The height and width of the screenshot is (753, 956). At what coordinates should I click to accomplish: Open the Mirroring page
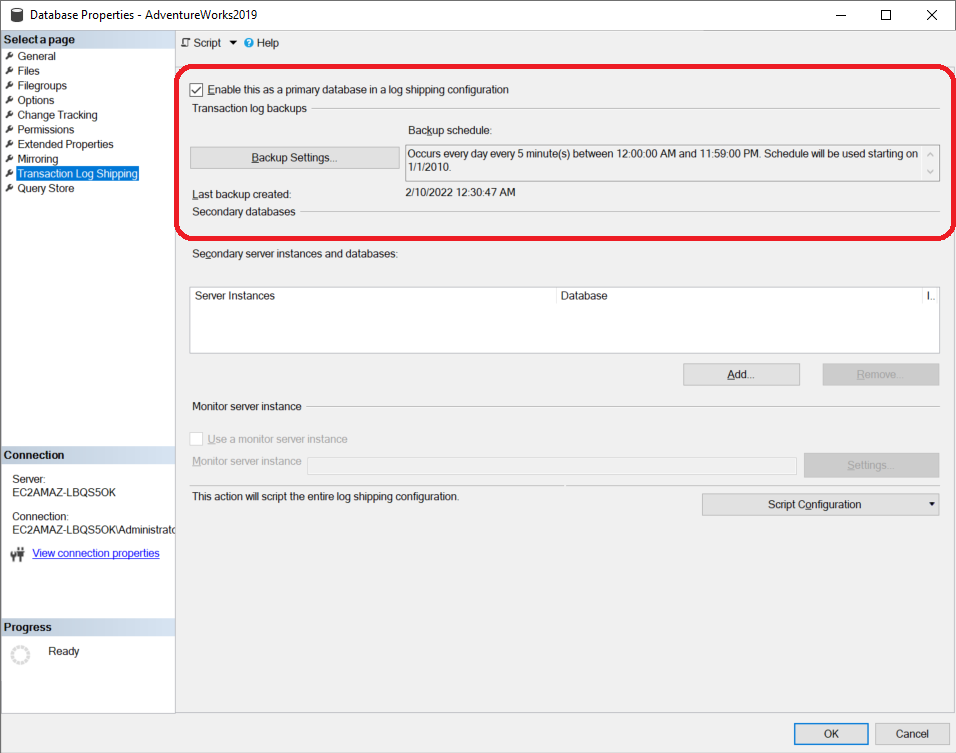[38, 159]
